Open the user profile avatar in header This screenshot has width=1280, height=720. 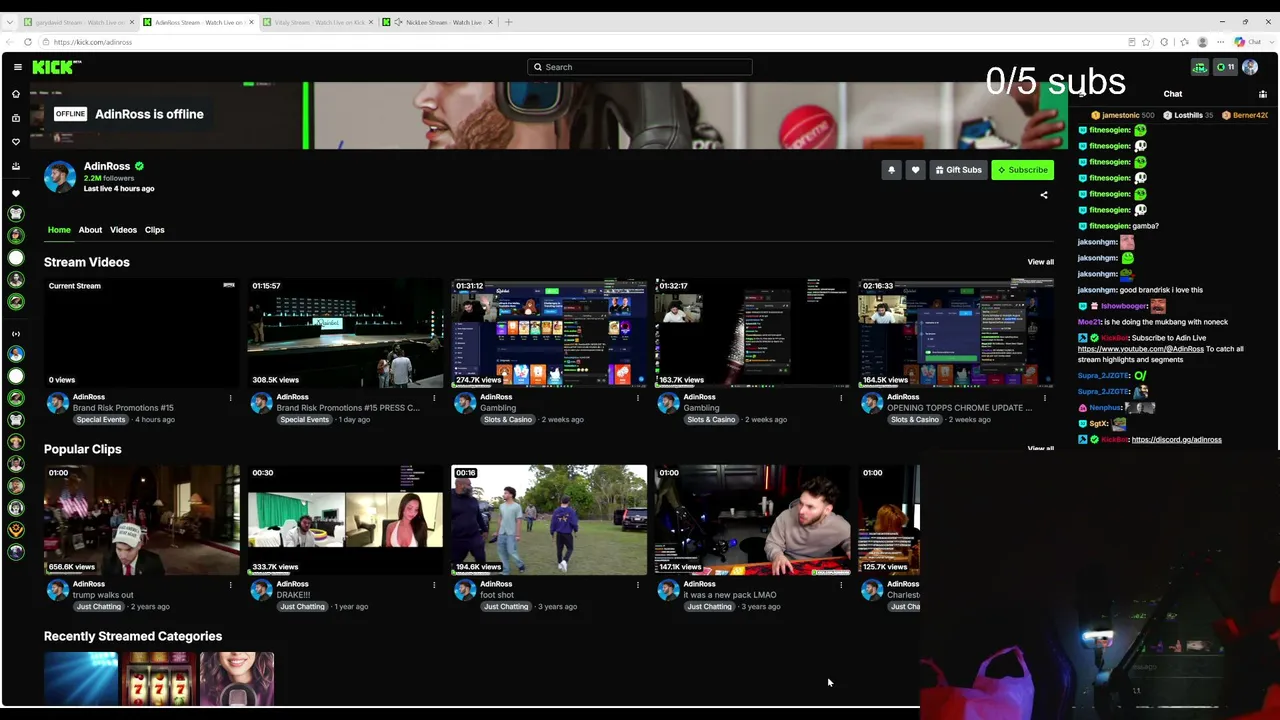pyautogui.click(x=1250, y=67)
